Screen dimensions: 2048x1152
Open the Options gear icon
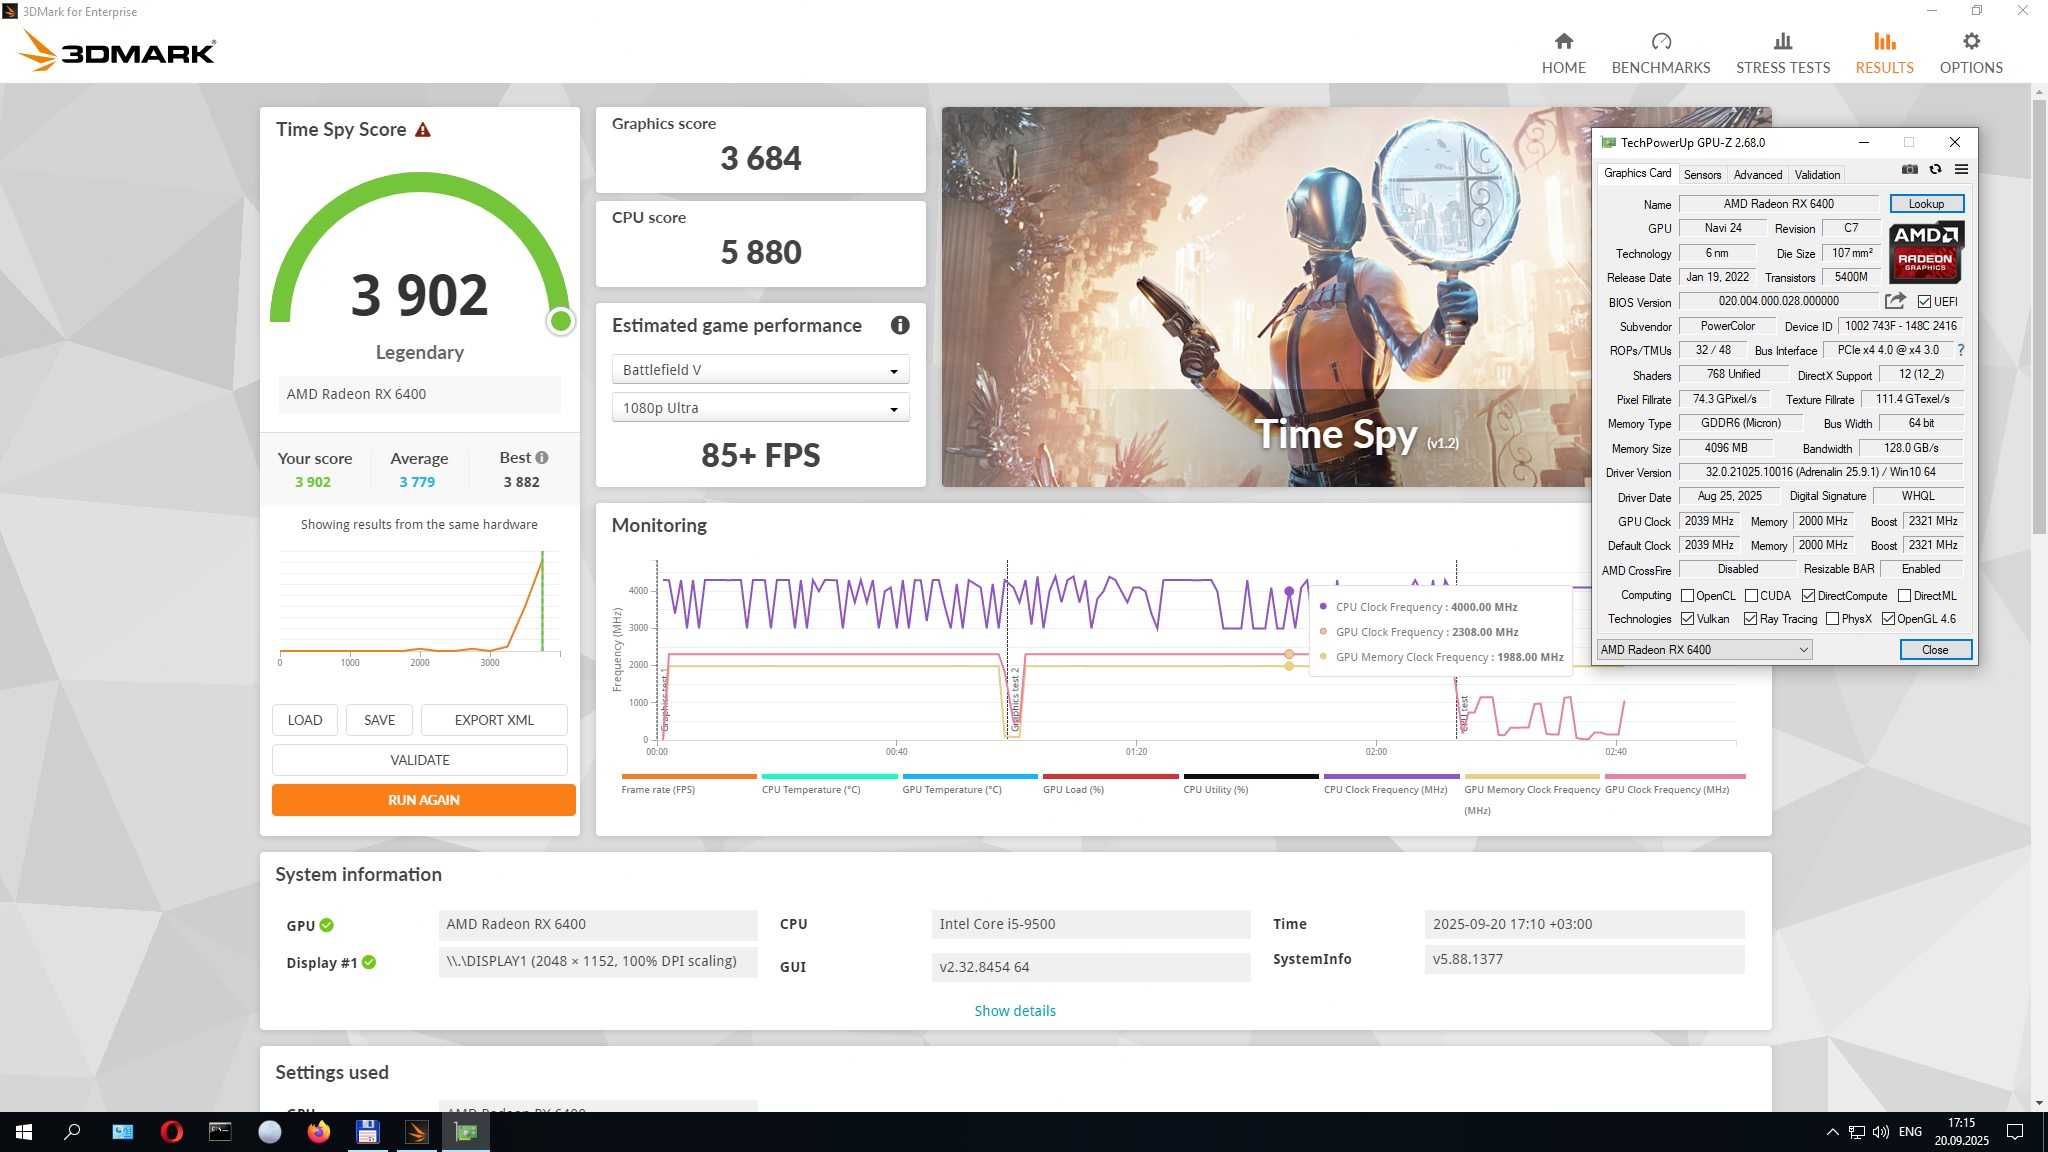[1971, 41]
